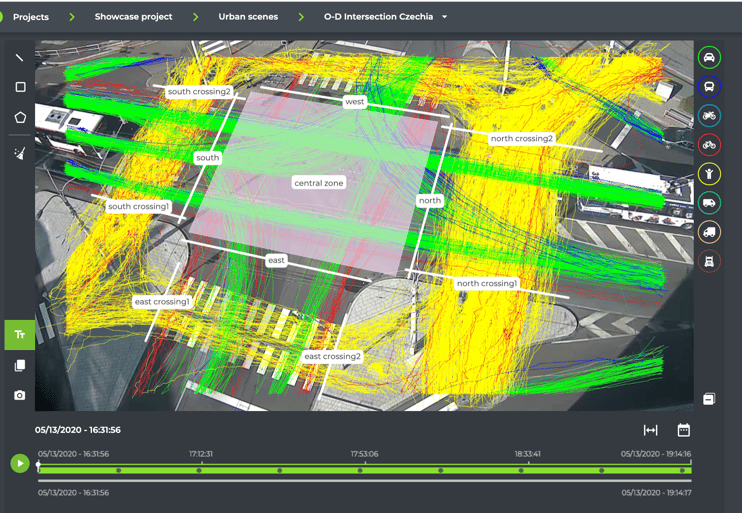Toggle motorcycle trajectories filter
This screenshot has width=742, height=513.
click(x=709, y=115)
